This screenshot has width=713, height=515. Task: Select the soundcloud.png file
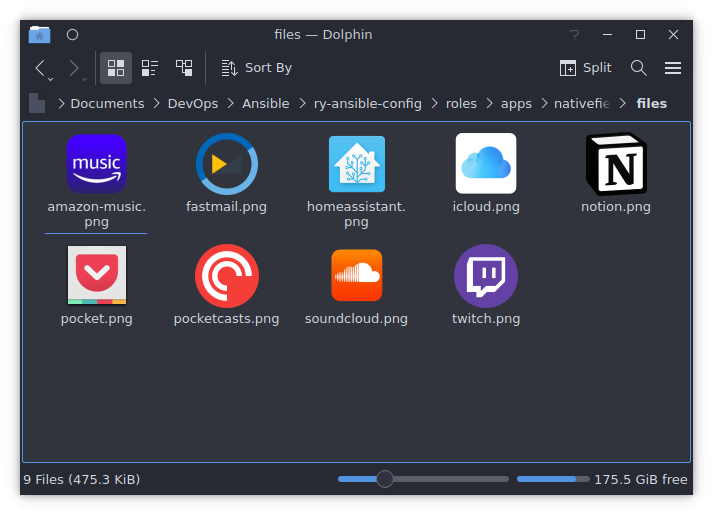coord(356,275)
